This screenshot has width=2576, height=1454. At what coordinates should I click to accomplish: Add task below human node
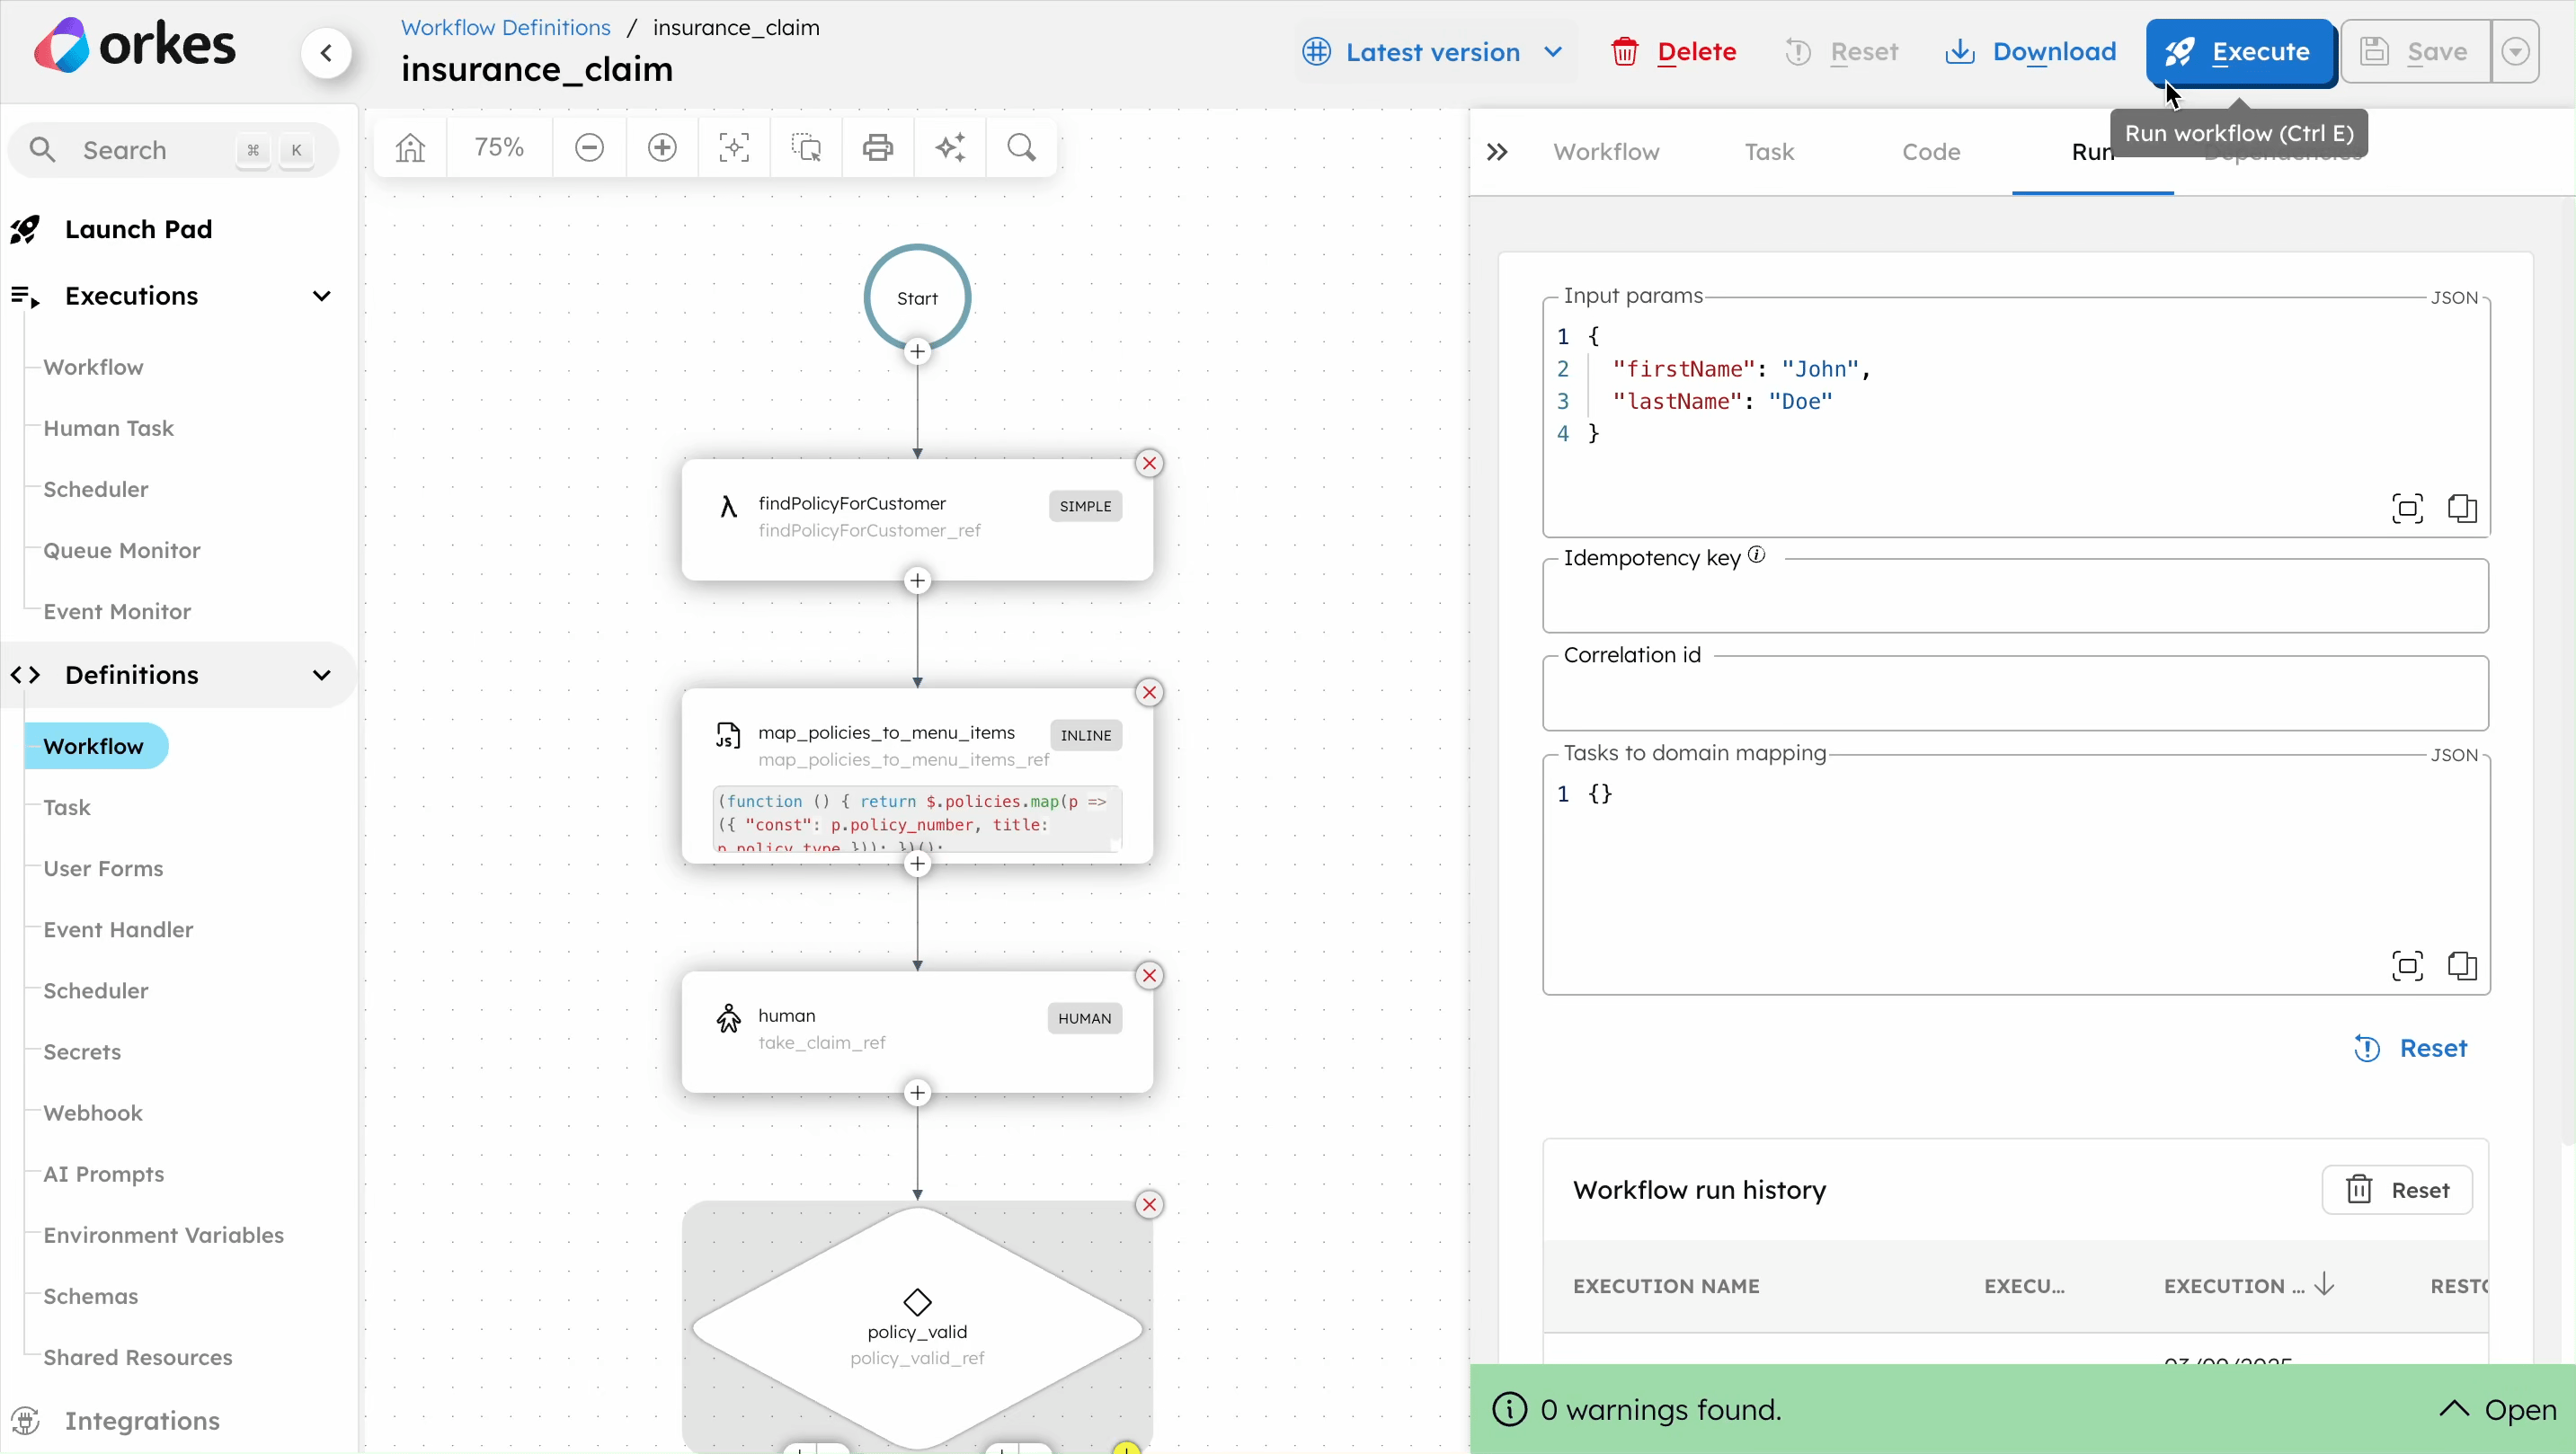point(917,1093)
